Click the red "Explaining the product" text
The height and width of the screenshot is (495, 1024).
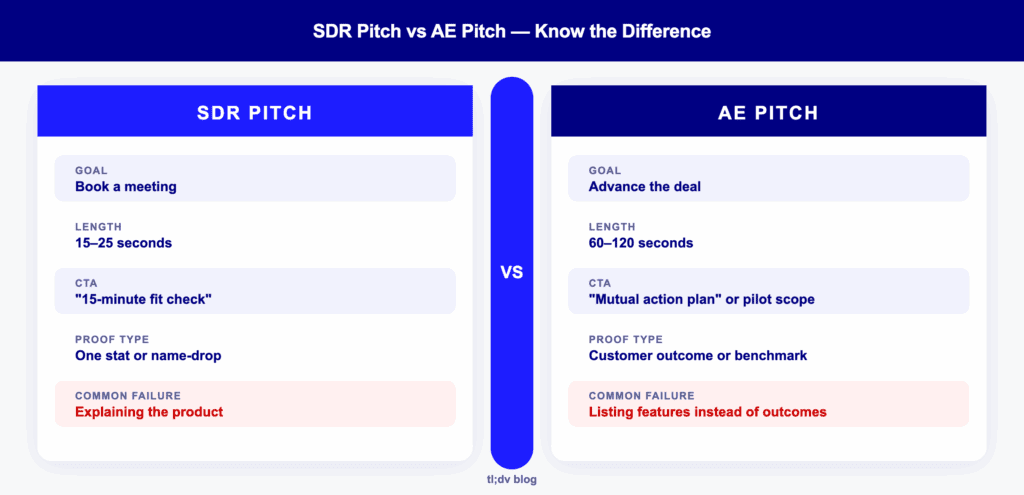[x=149, y=412]
